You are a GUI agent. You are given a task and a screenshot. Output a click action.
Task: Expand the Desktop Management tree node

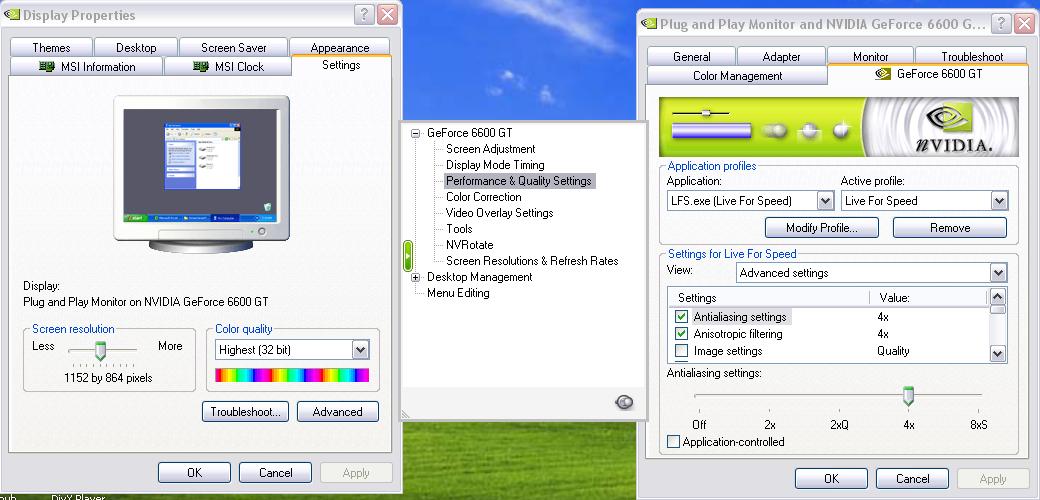point(415,277)
